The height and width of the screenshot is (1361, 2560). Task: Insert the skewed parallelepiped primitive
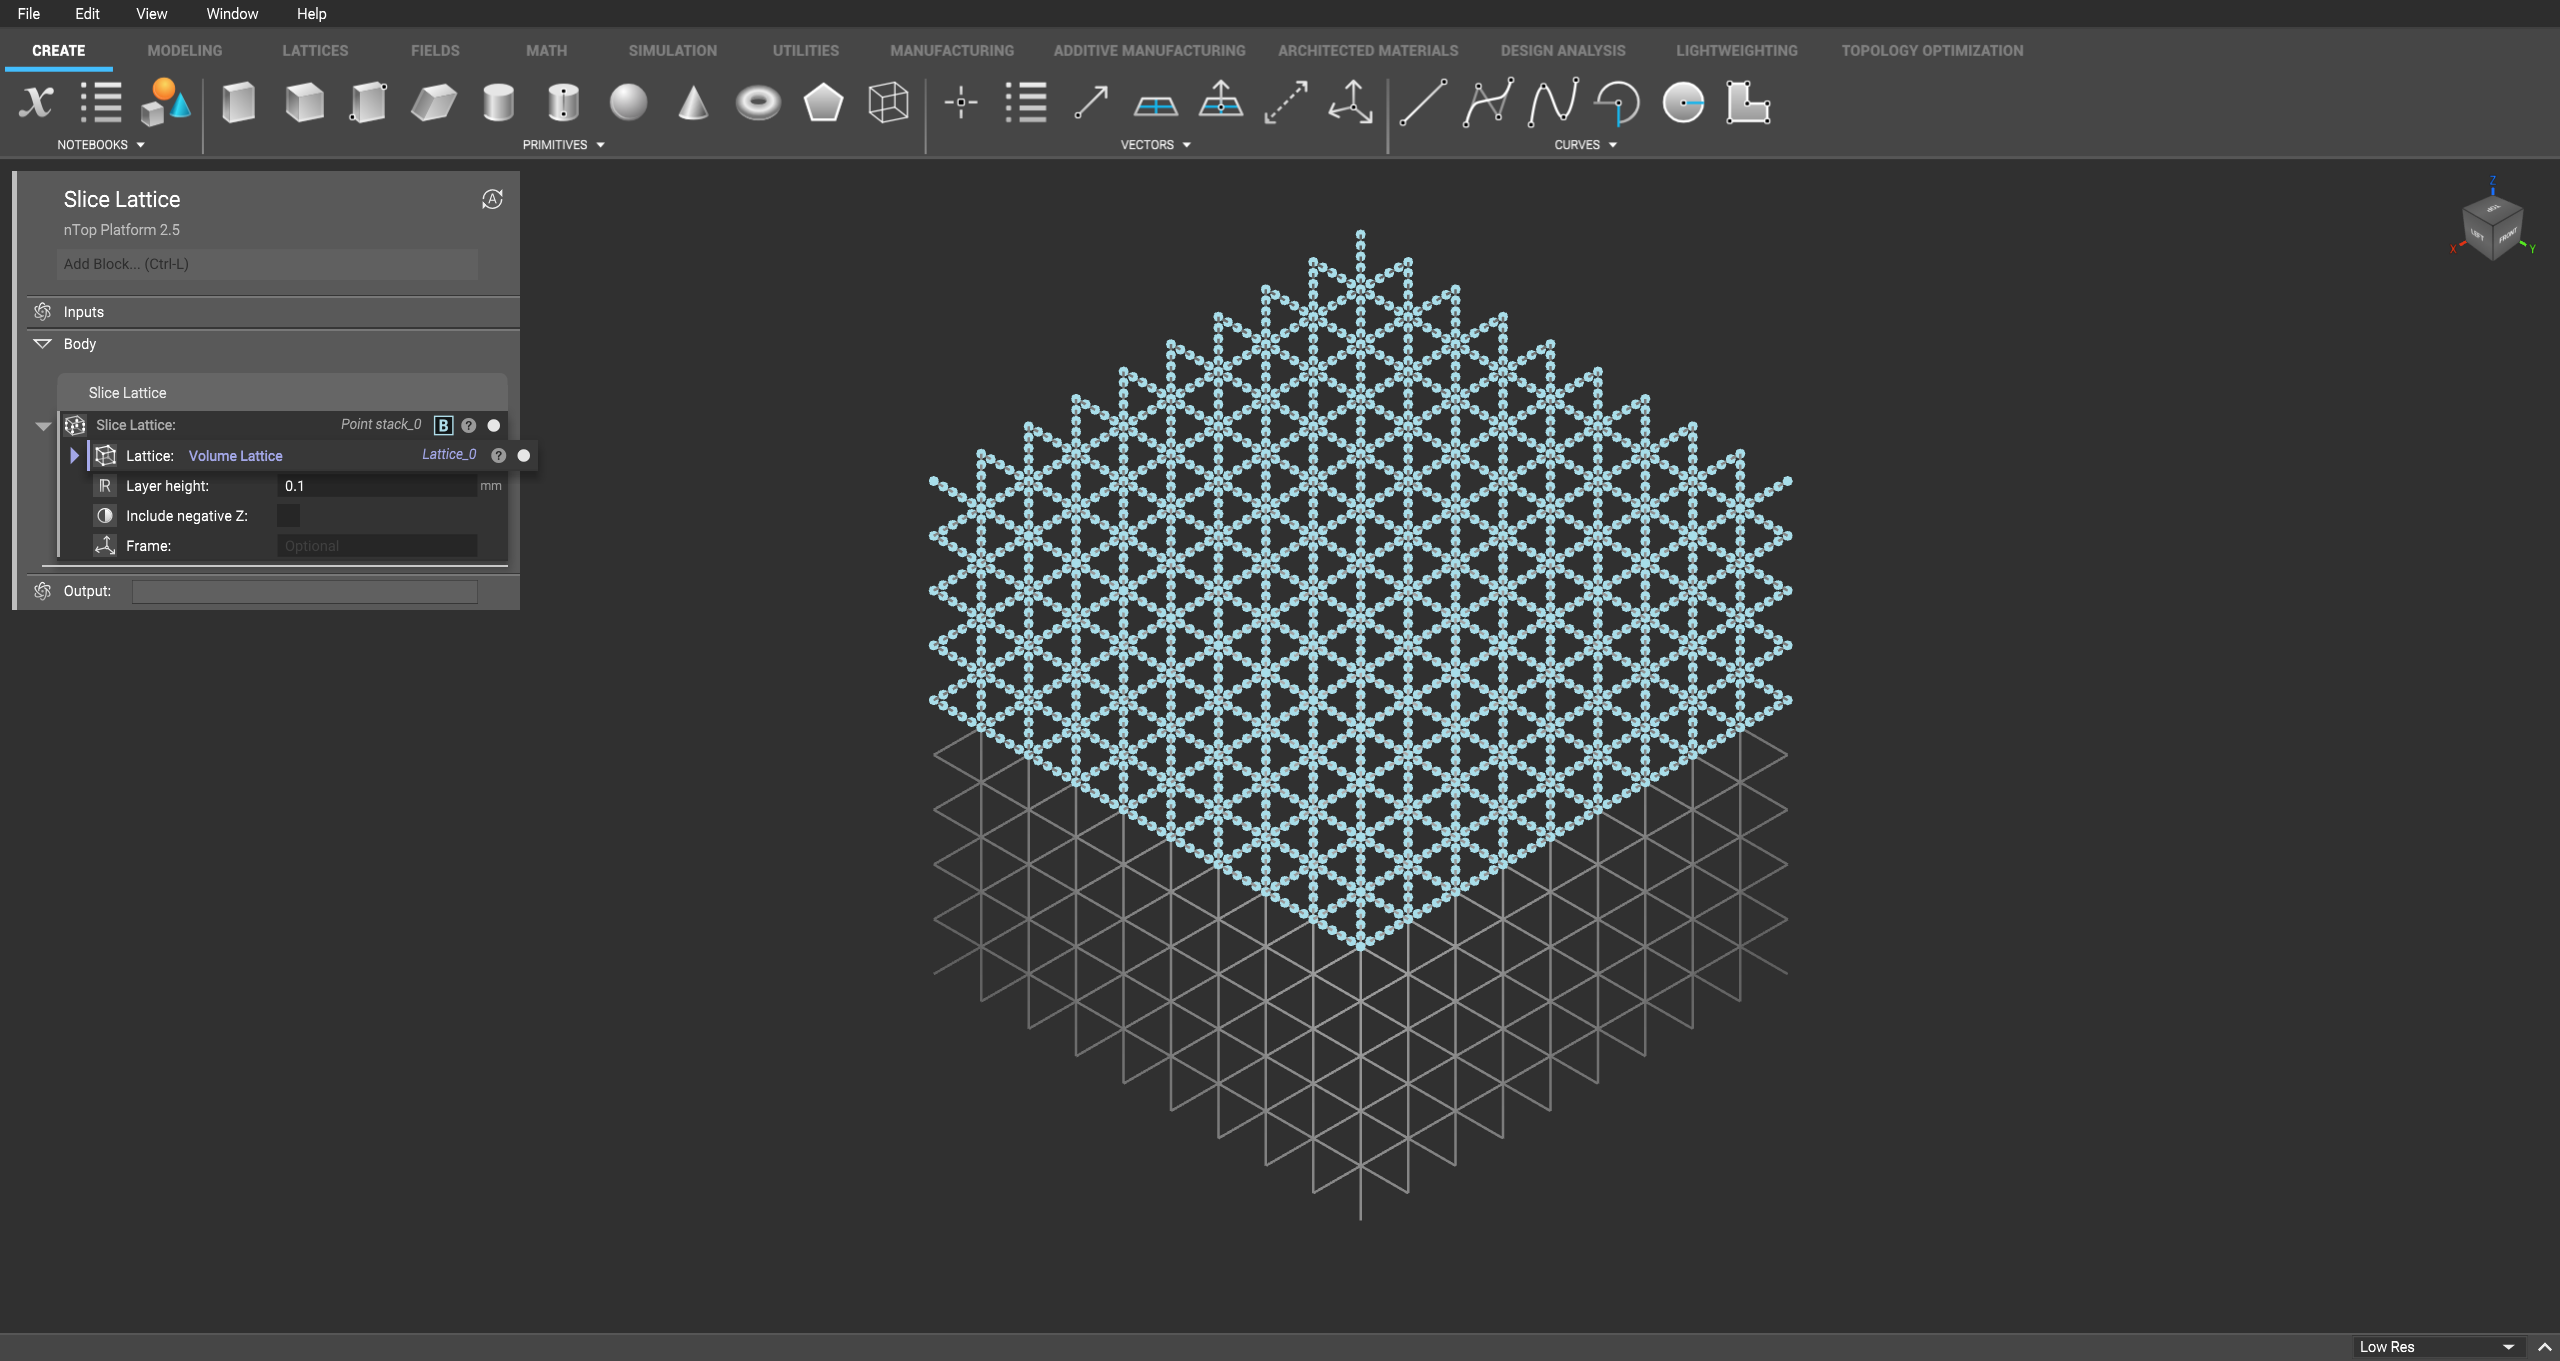coord(434,102)
